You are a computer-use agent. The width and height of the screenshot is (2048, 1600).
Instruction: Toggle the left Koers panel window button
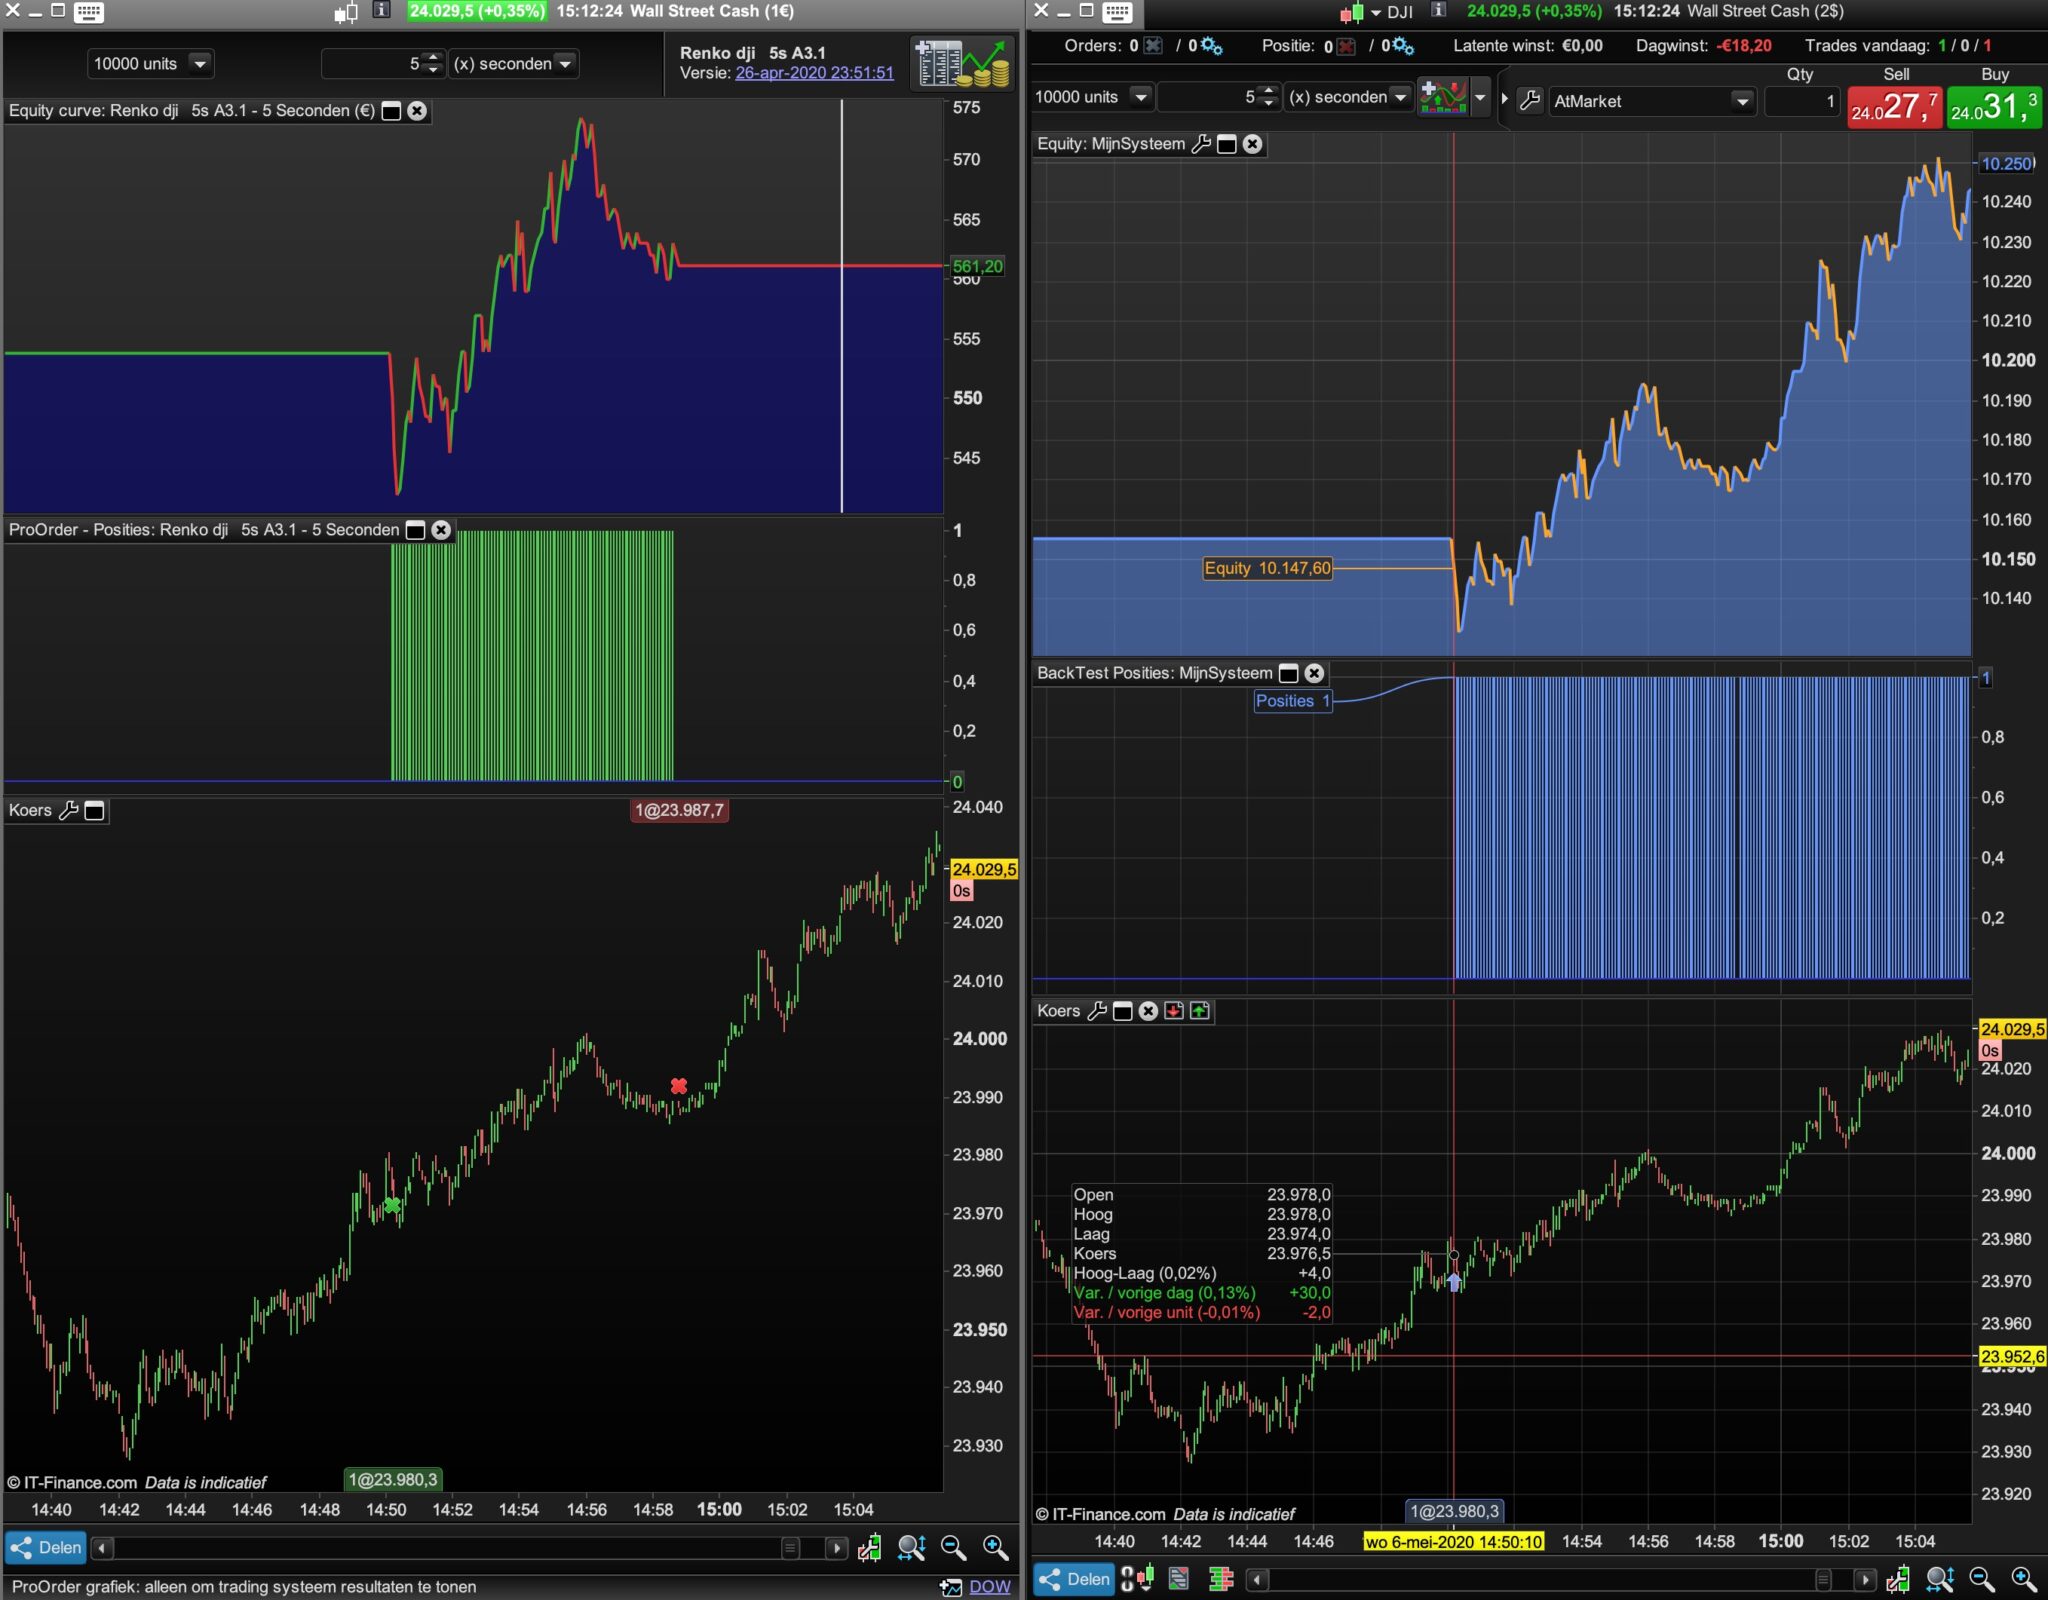(95, 810)
